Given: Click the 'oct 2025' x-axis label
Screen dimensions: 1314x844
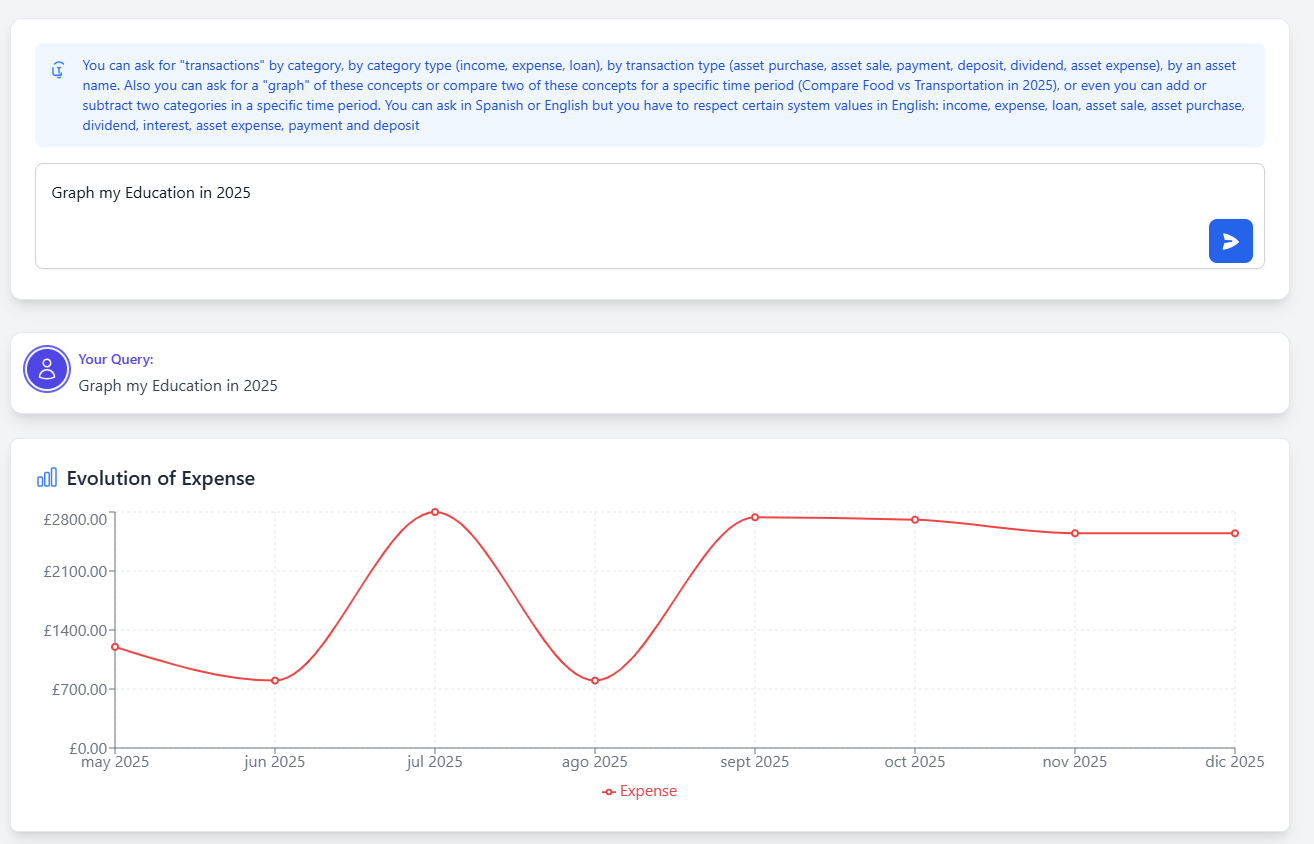Looking at the screenshot, I should tap(915, 762).
